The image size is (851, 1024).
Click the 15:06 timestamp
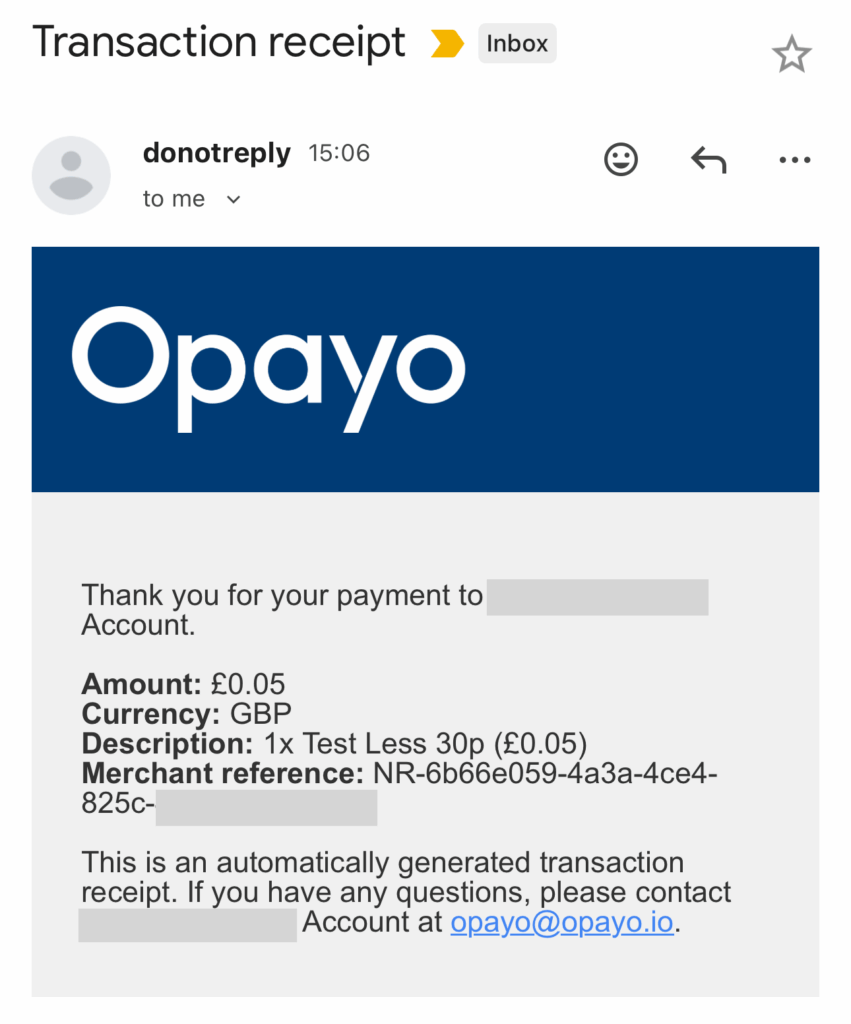(x=339, y=153)
